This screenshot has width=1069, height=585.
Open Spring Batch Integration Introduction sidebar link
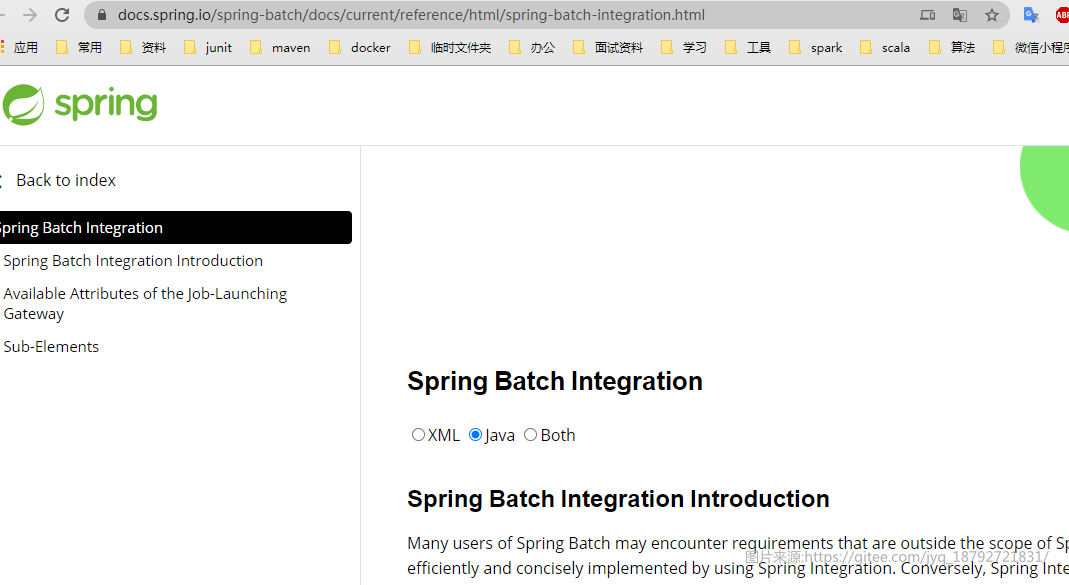(x=133, y=260)
